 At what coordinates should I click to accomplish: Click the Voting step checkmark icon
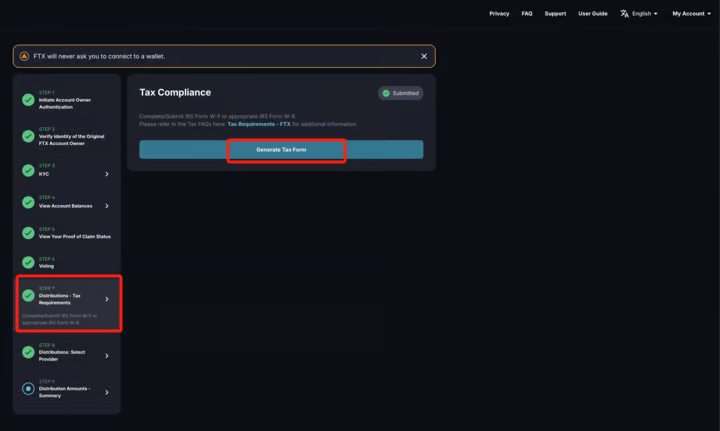(x=28, y=264)
